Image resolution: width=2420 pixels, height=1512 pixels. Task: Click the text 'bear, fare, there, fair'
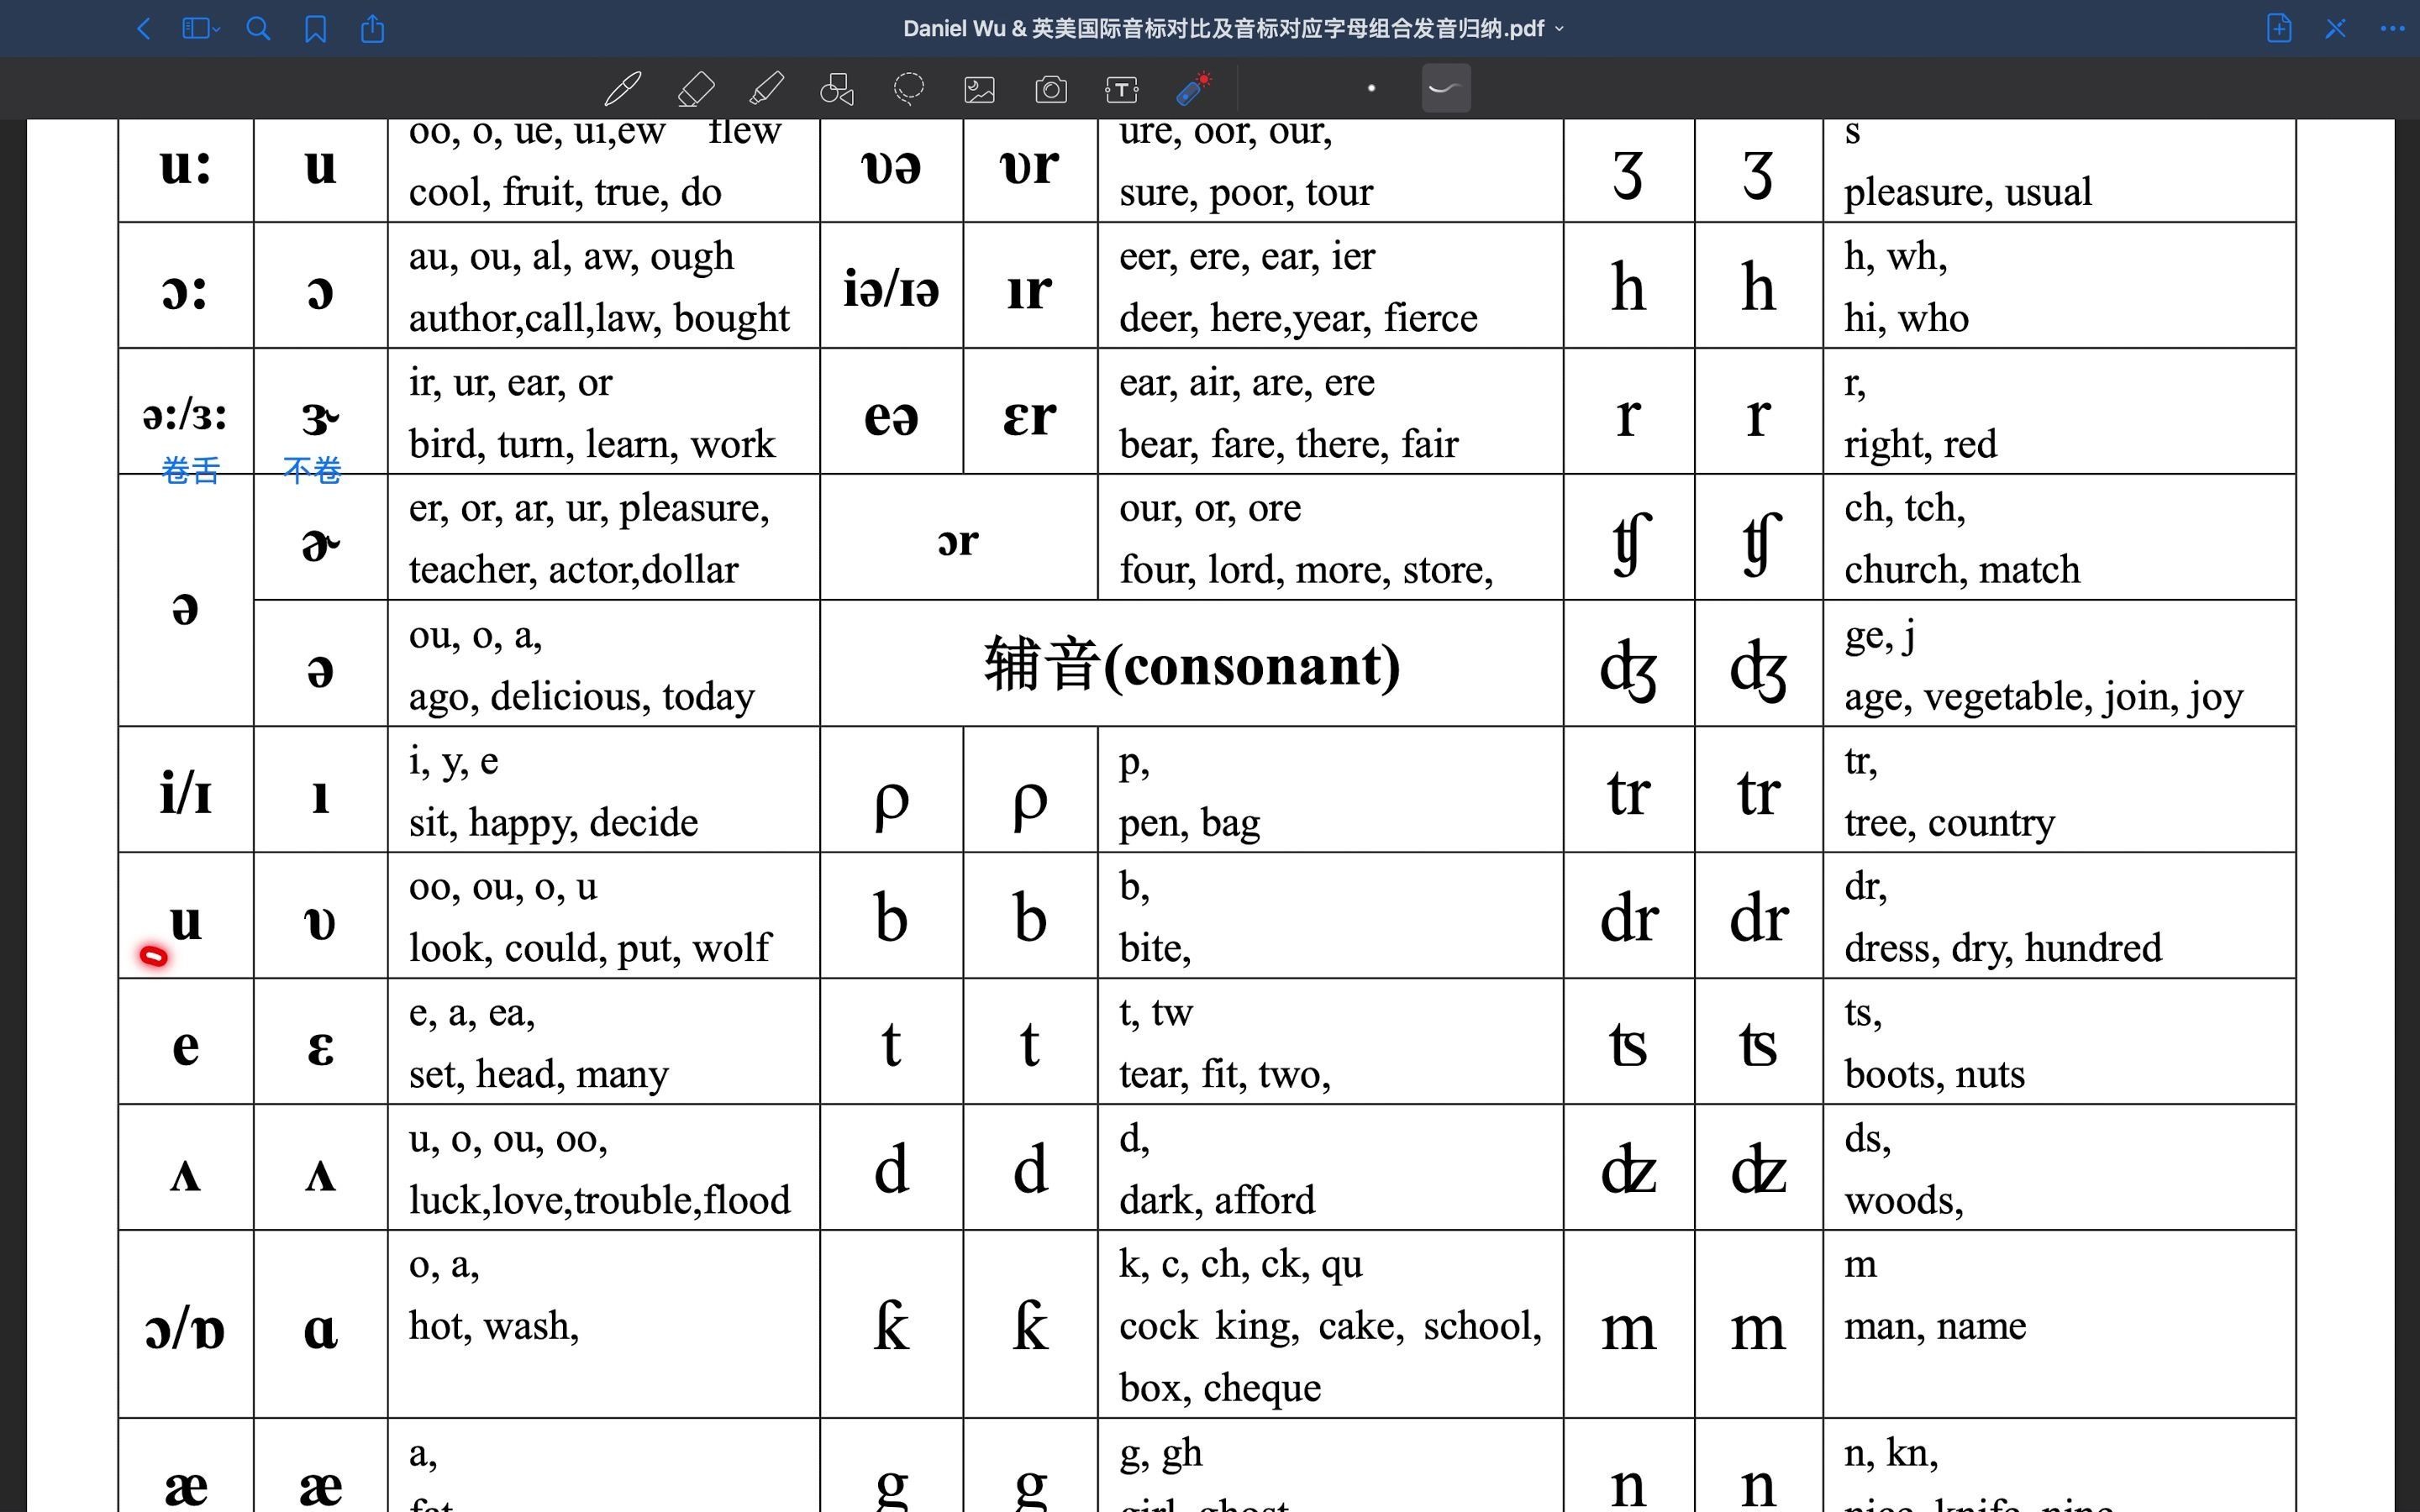click(1289, 444)
